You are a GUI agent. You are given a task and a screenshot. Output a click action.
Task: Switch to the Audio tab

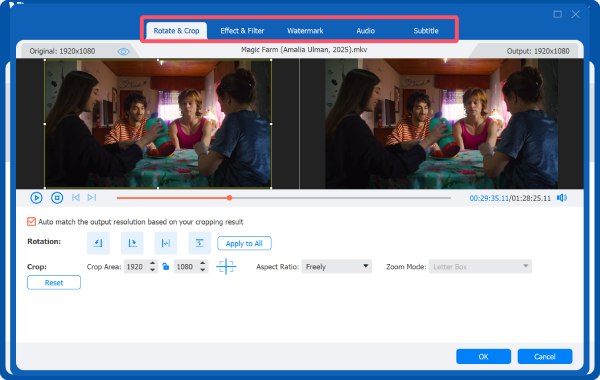[x=365, y=31]
